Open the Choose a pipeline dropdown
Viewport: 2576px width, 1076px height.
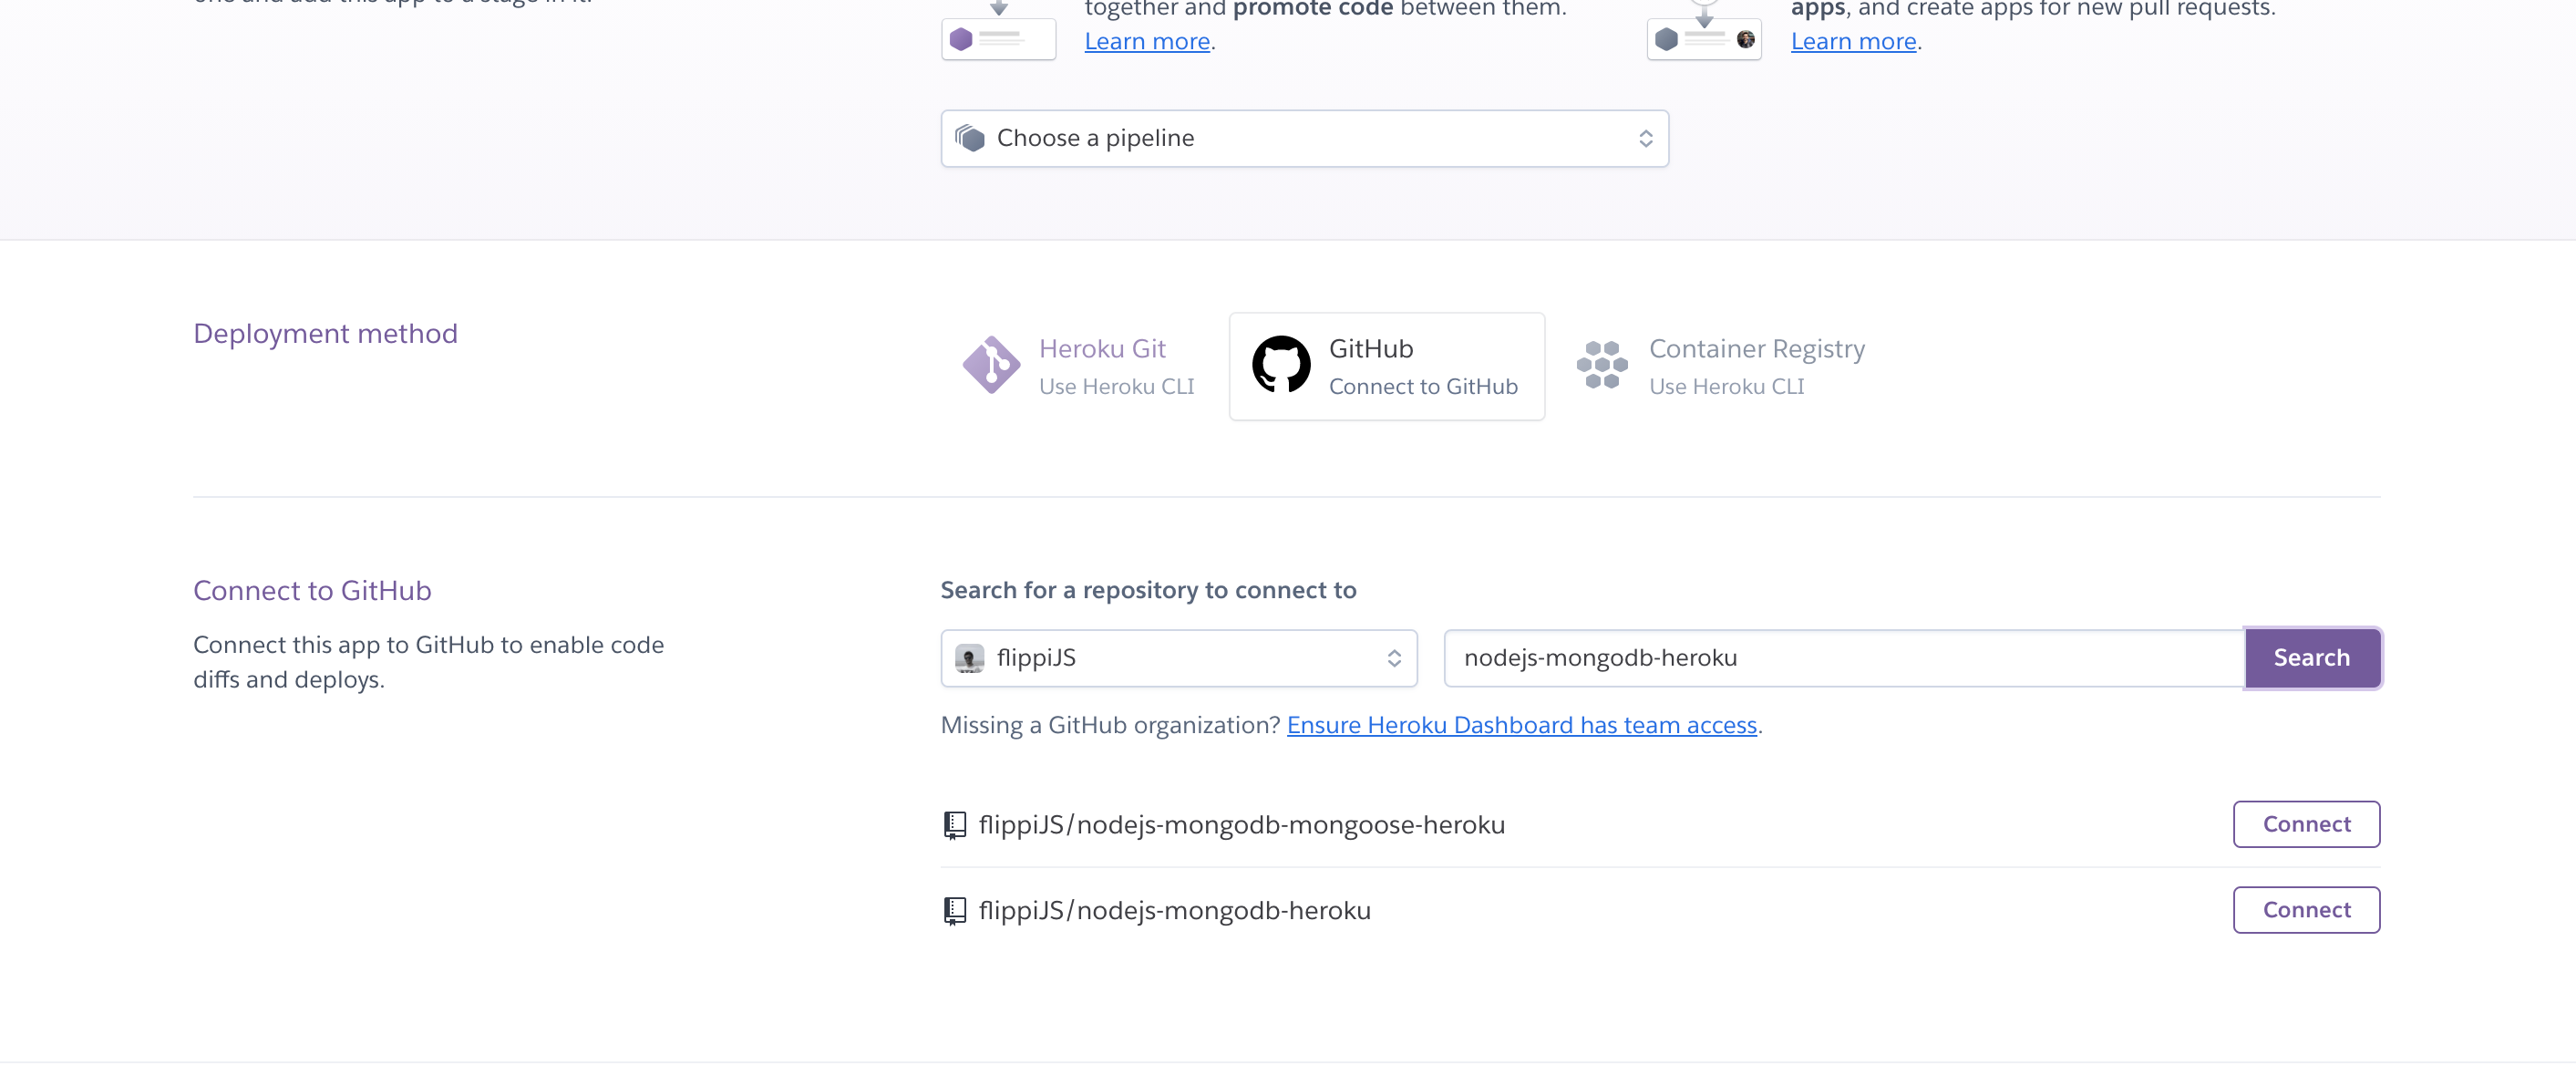[x=1304, y=138]
